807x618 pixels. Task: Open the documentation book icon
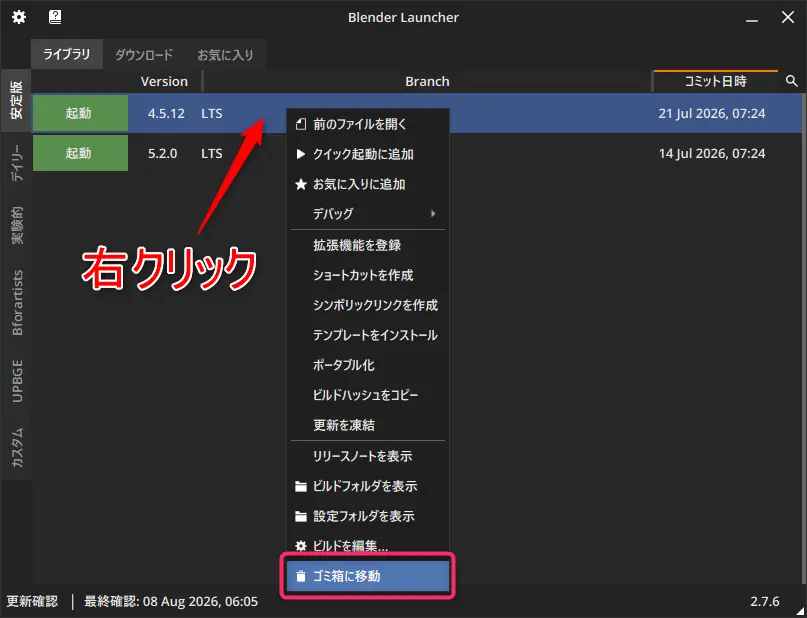tap(55, 17)
